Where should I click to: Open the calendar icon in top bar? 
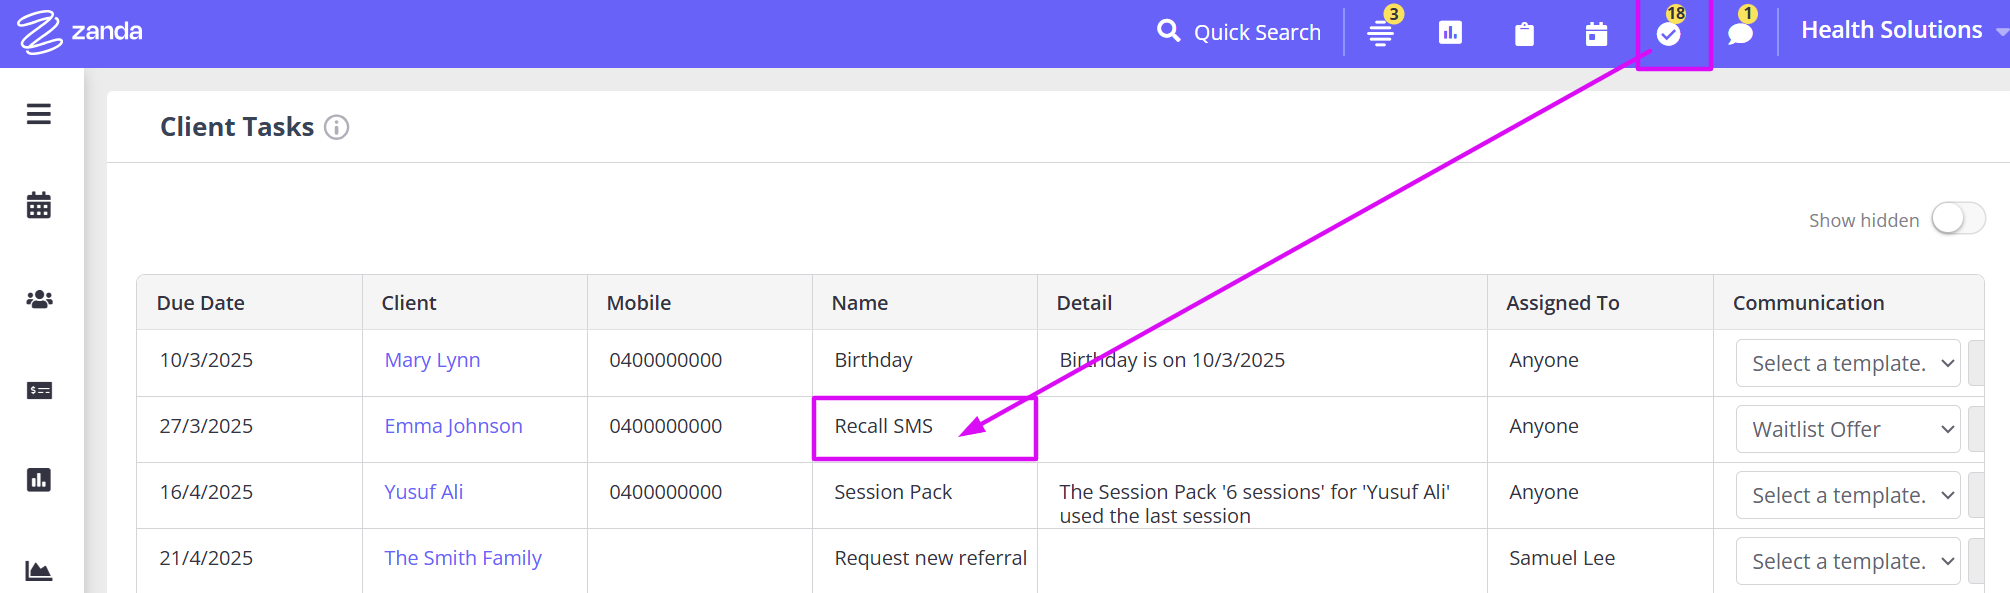(1596, 34)
